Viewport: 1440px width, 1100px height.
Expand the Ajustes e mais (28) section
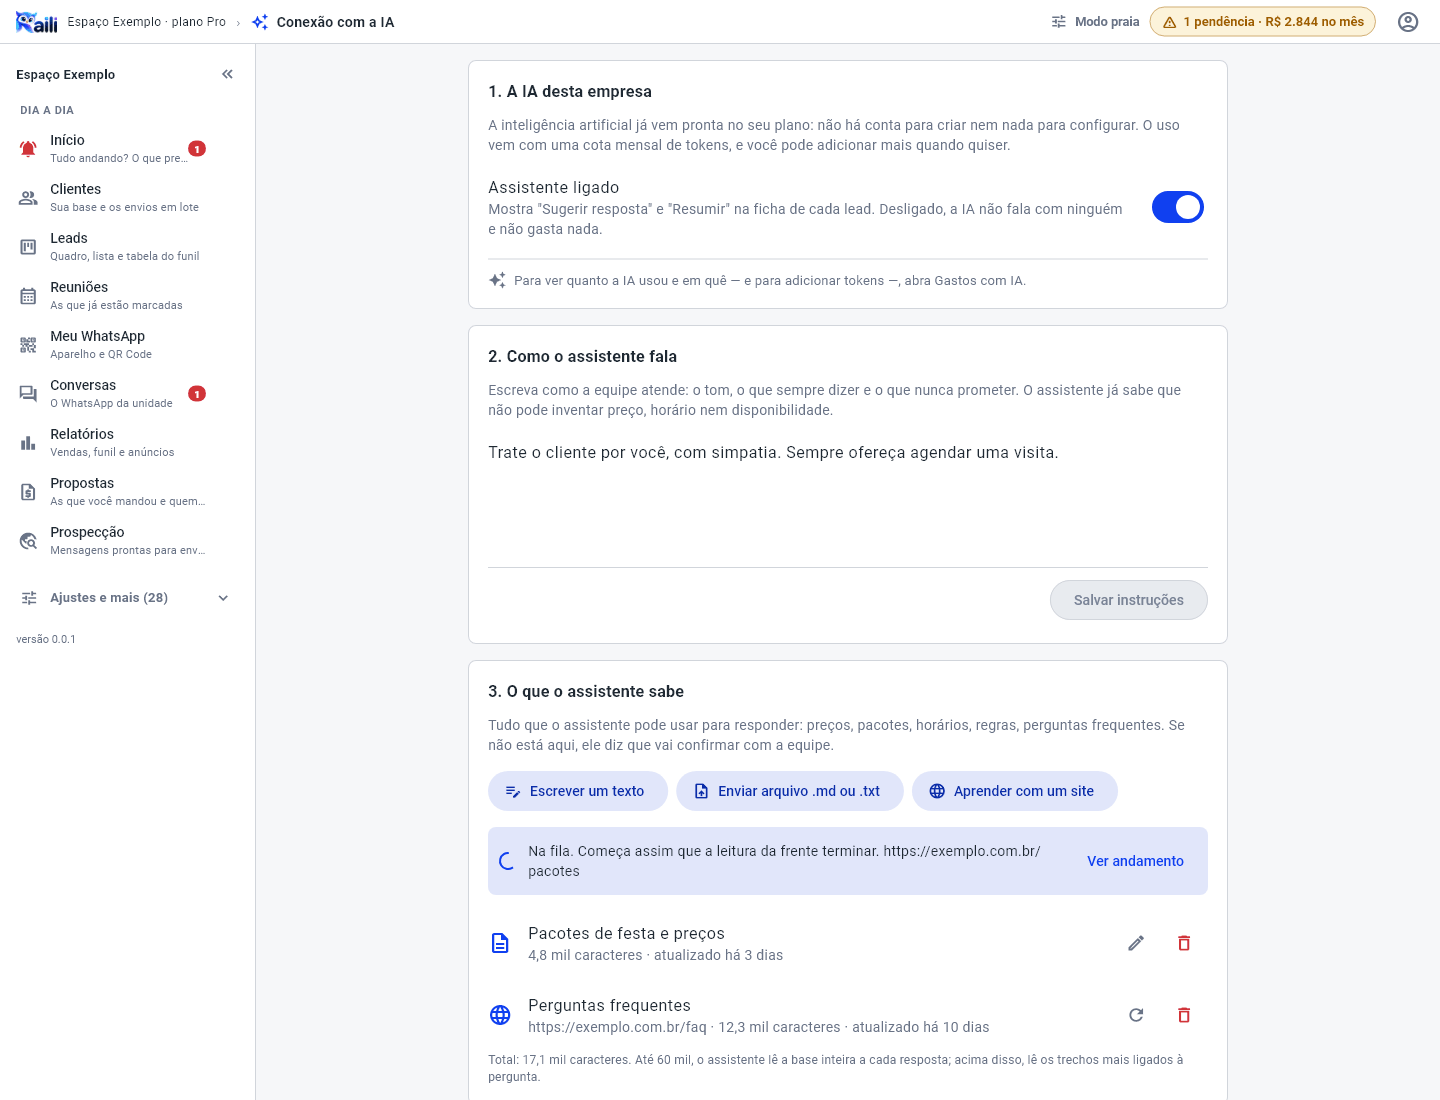pyautogui.click(x=125, y=598)
